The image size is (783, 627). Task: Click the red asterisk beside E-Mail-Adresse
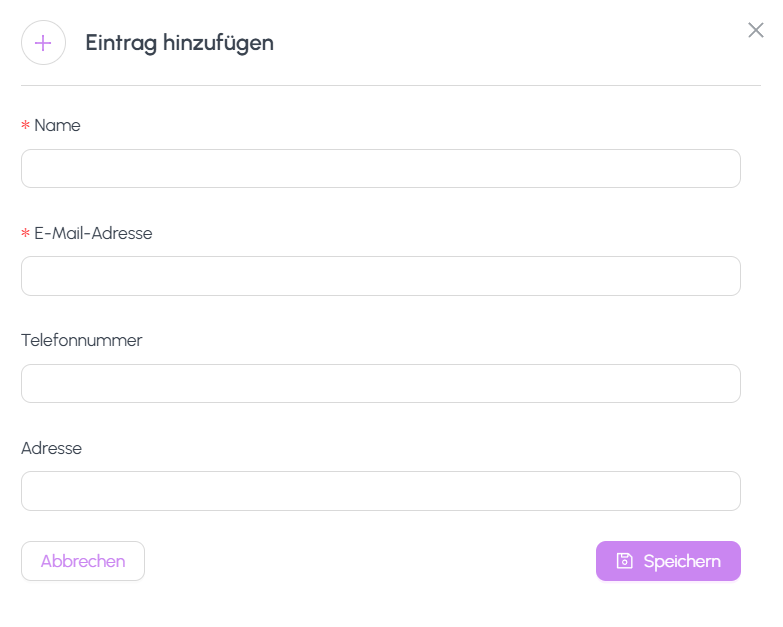[26, 234]
